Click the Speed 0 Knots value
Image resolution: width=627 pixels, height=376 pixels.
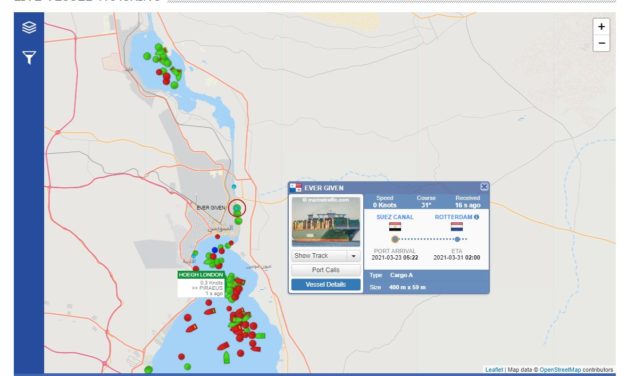tap(385, 205)
